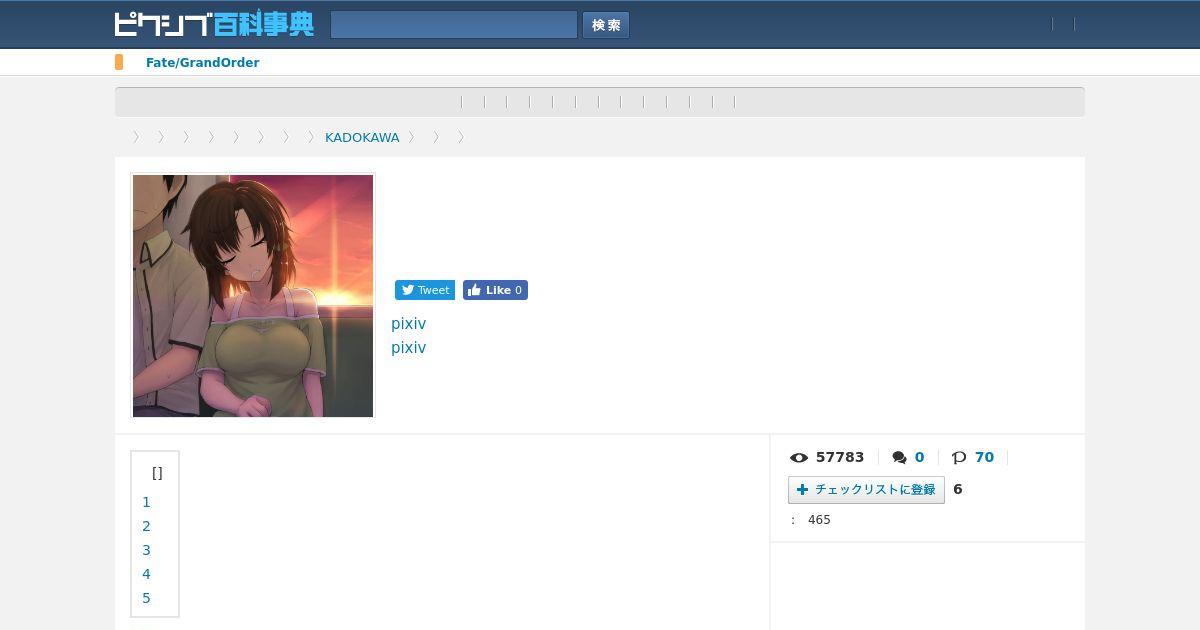Click the orange marker beside Fate/GrandOrder
This screenshot has height=630, width=1200.
click(x=119, y=62)
